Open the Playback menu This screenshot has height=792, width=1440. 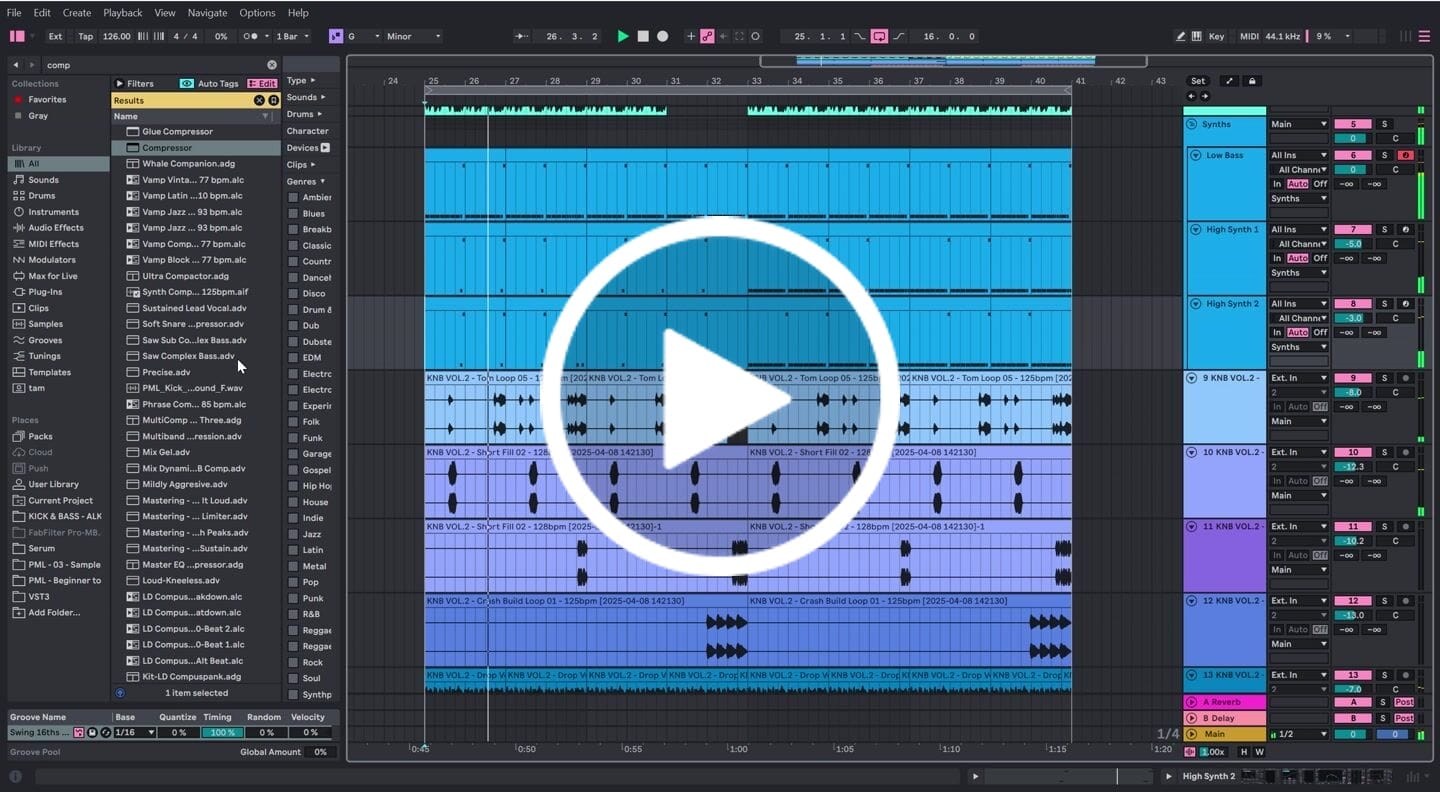click(123, 13)
